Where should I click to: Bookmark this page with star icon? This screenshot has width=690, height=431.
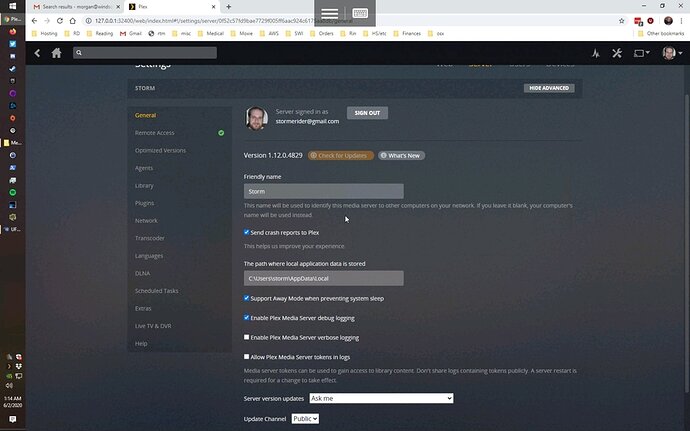621,21
